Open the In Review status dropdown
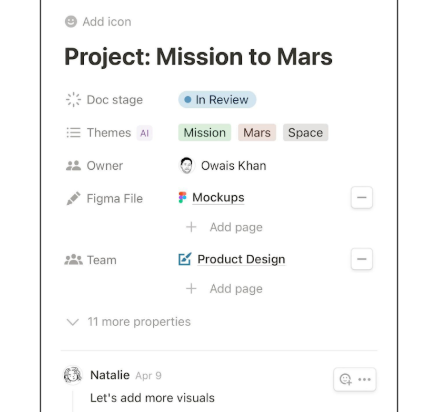The height and width of the screenshot is (412, 439). pos(217,100)
